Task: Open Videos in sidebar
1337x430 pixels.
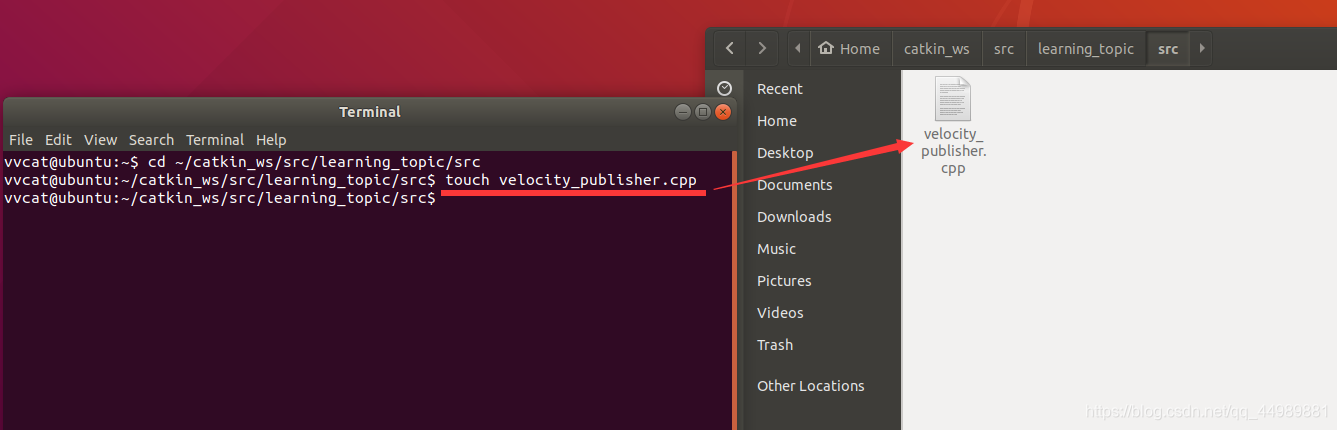Action: point(780,313)
